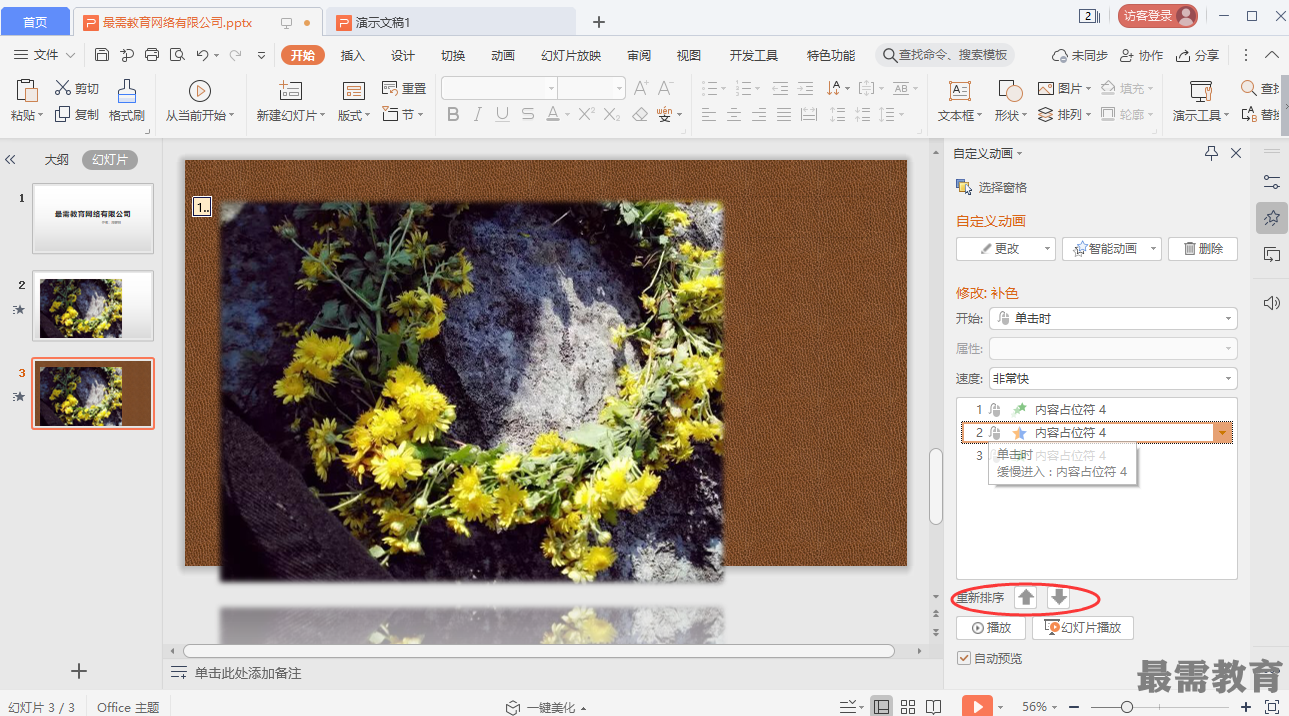
Task: Open the file (文件) menu
Action: coord(45,55)
